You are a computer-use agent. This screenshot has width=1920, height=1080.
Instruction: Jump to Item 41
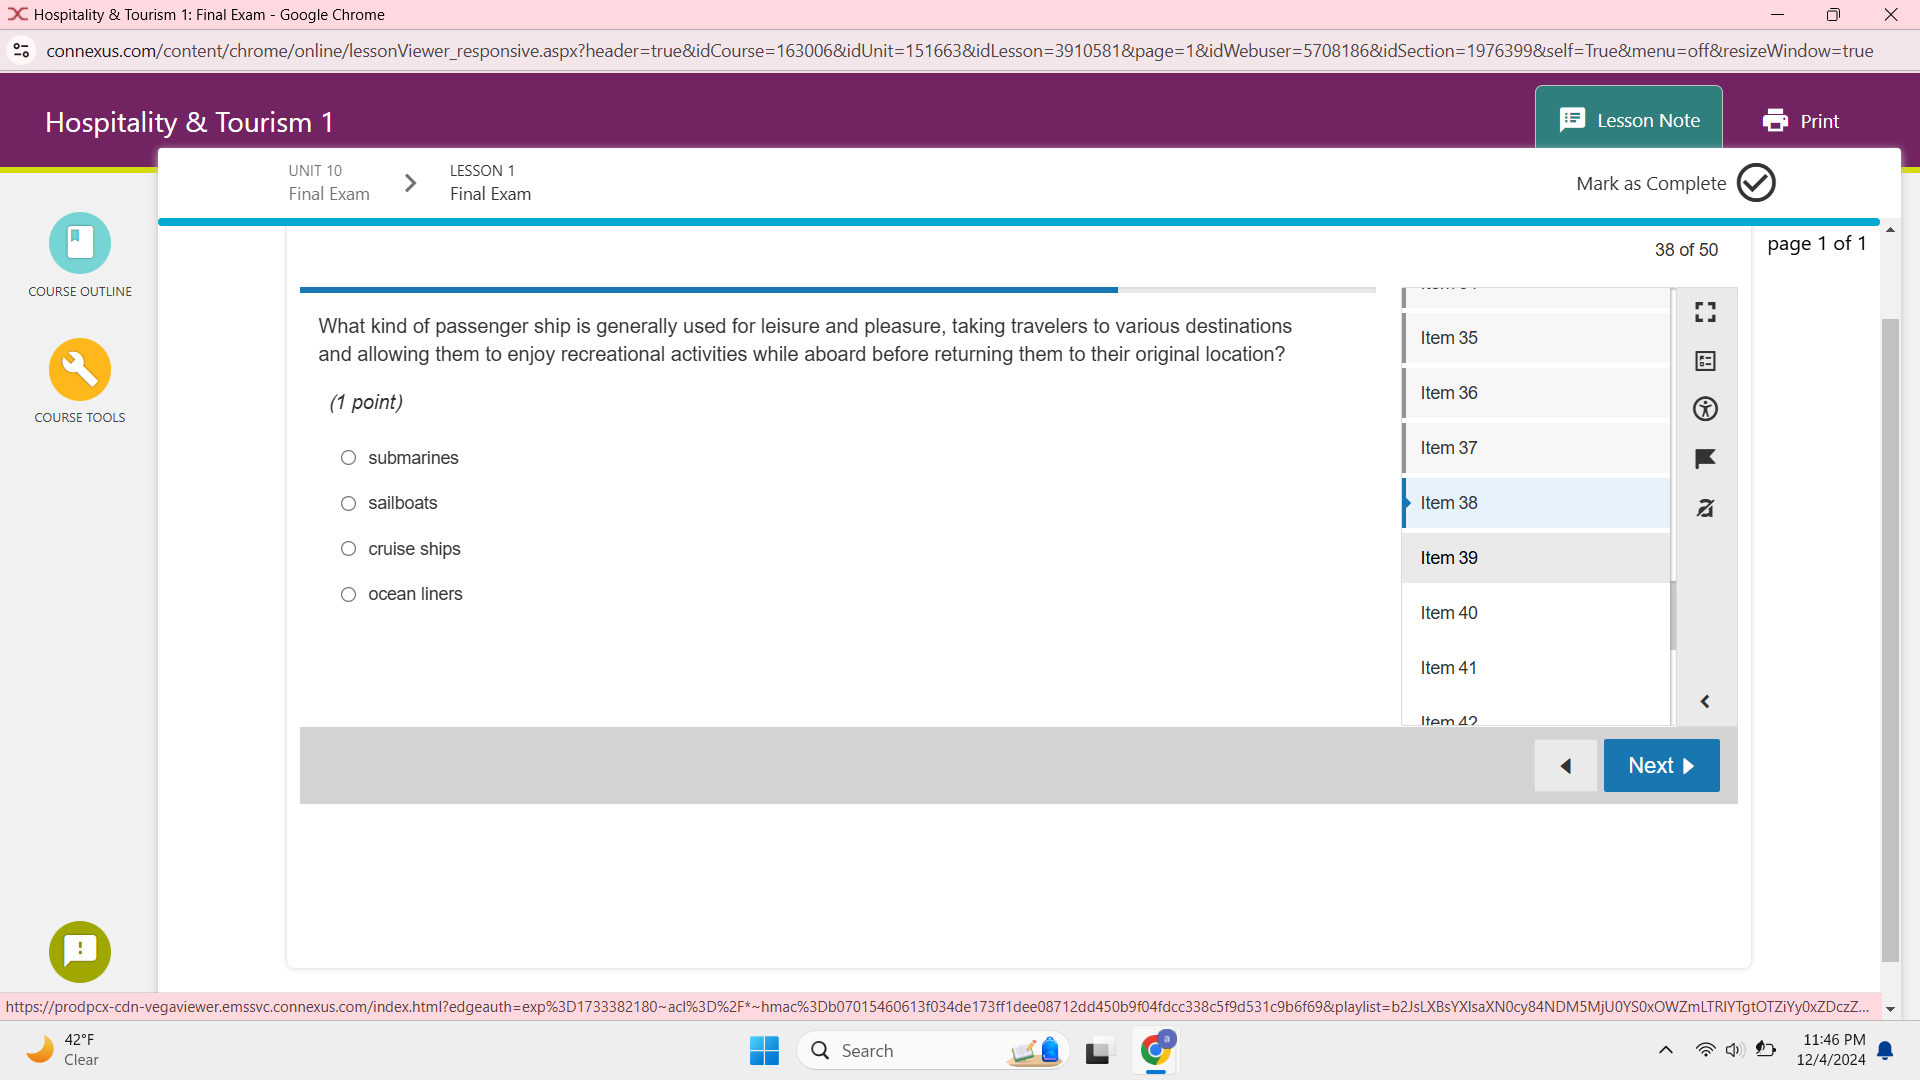[x=1536, y=668]
